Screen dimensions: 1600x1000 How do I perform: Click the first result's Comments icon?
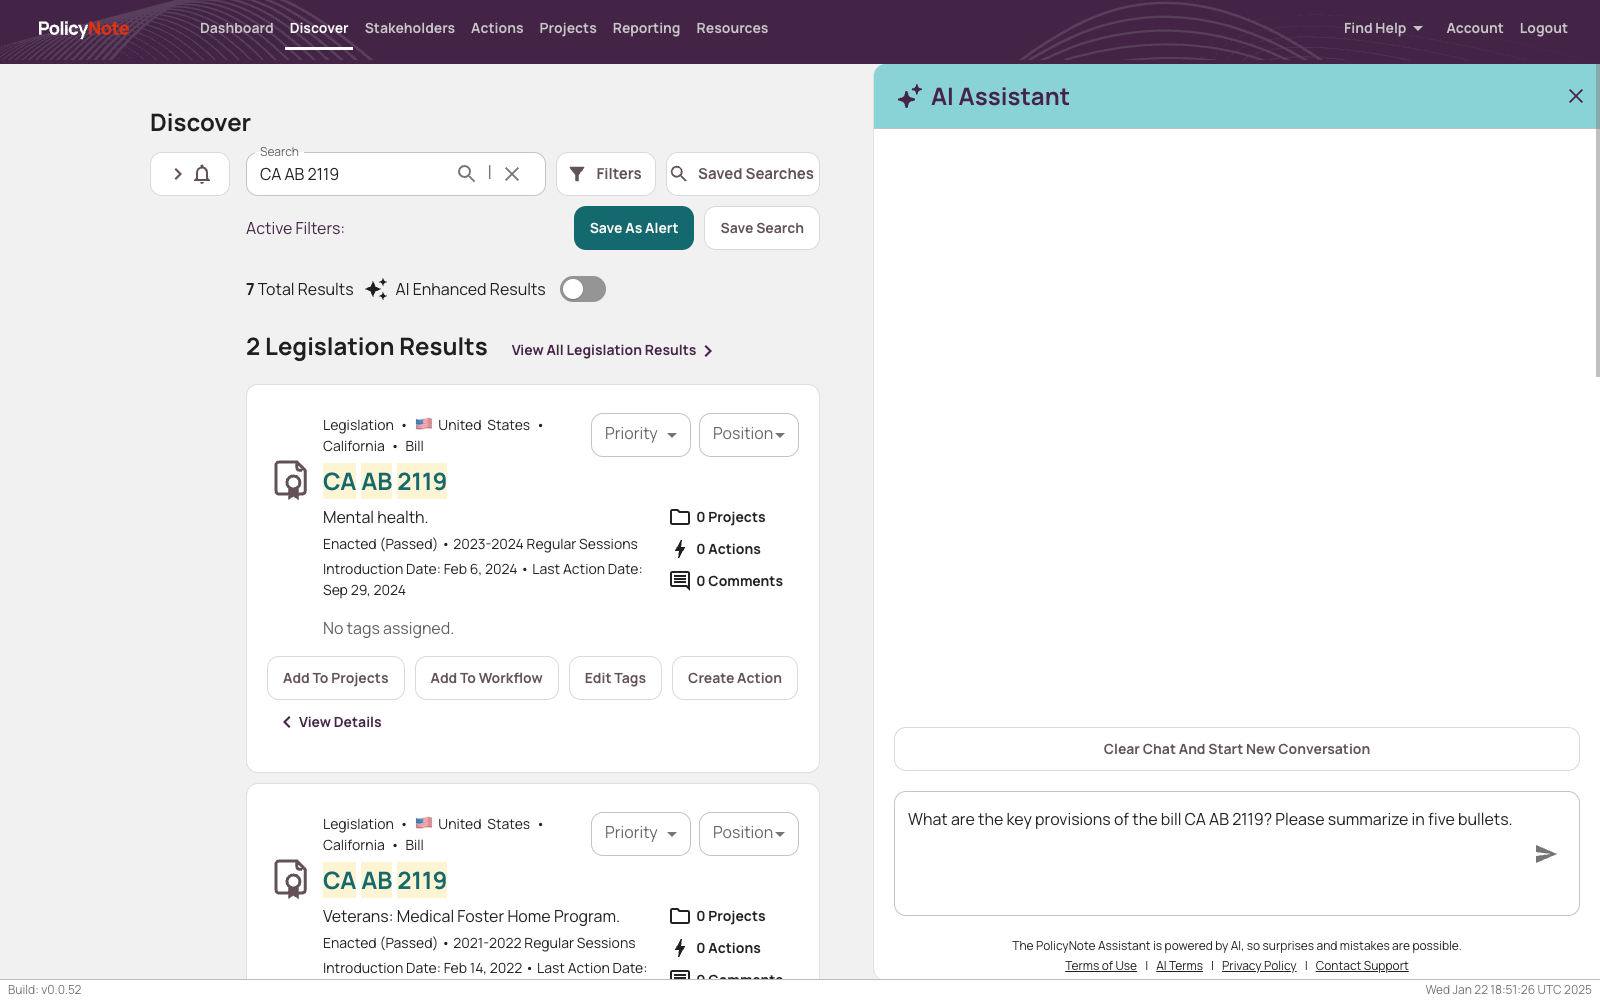click(680, 581)
